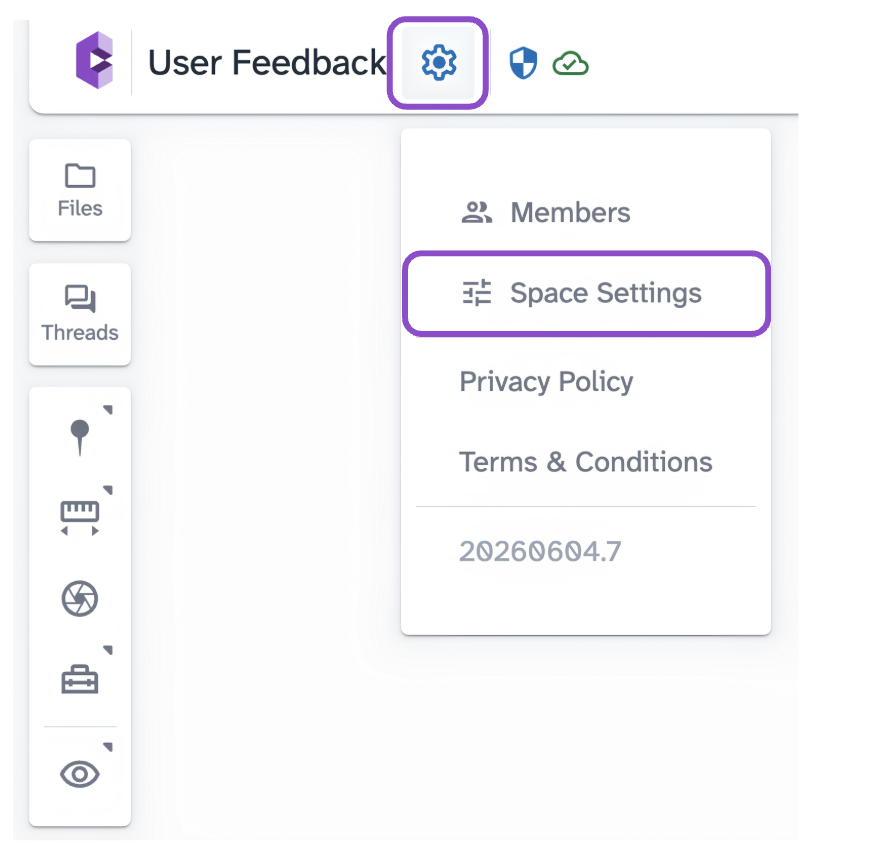Select the pin marker tool

(x=80, y=437)
